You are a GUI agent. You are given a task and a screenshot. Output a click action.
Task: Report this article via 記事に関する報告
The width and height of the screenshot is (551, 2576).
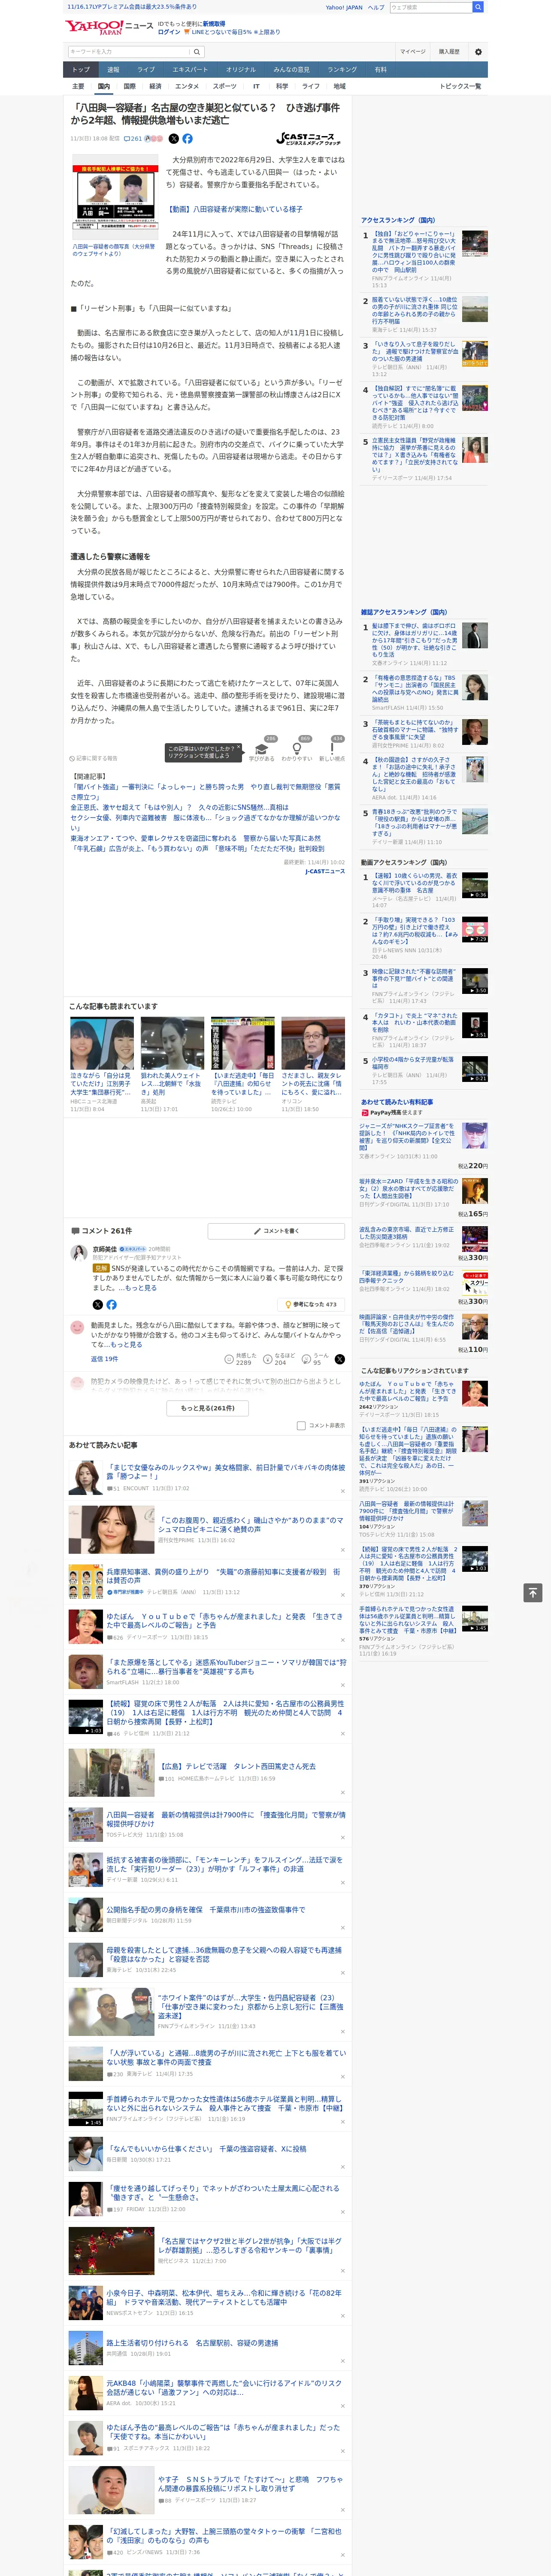coord(93,758)
